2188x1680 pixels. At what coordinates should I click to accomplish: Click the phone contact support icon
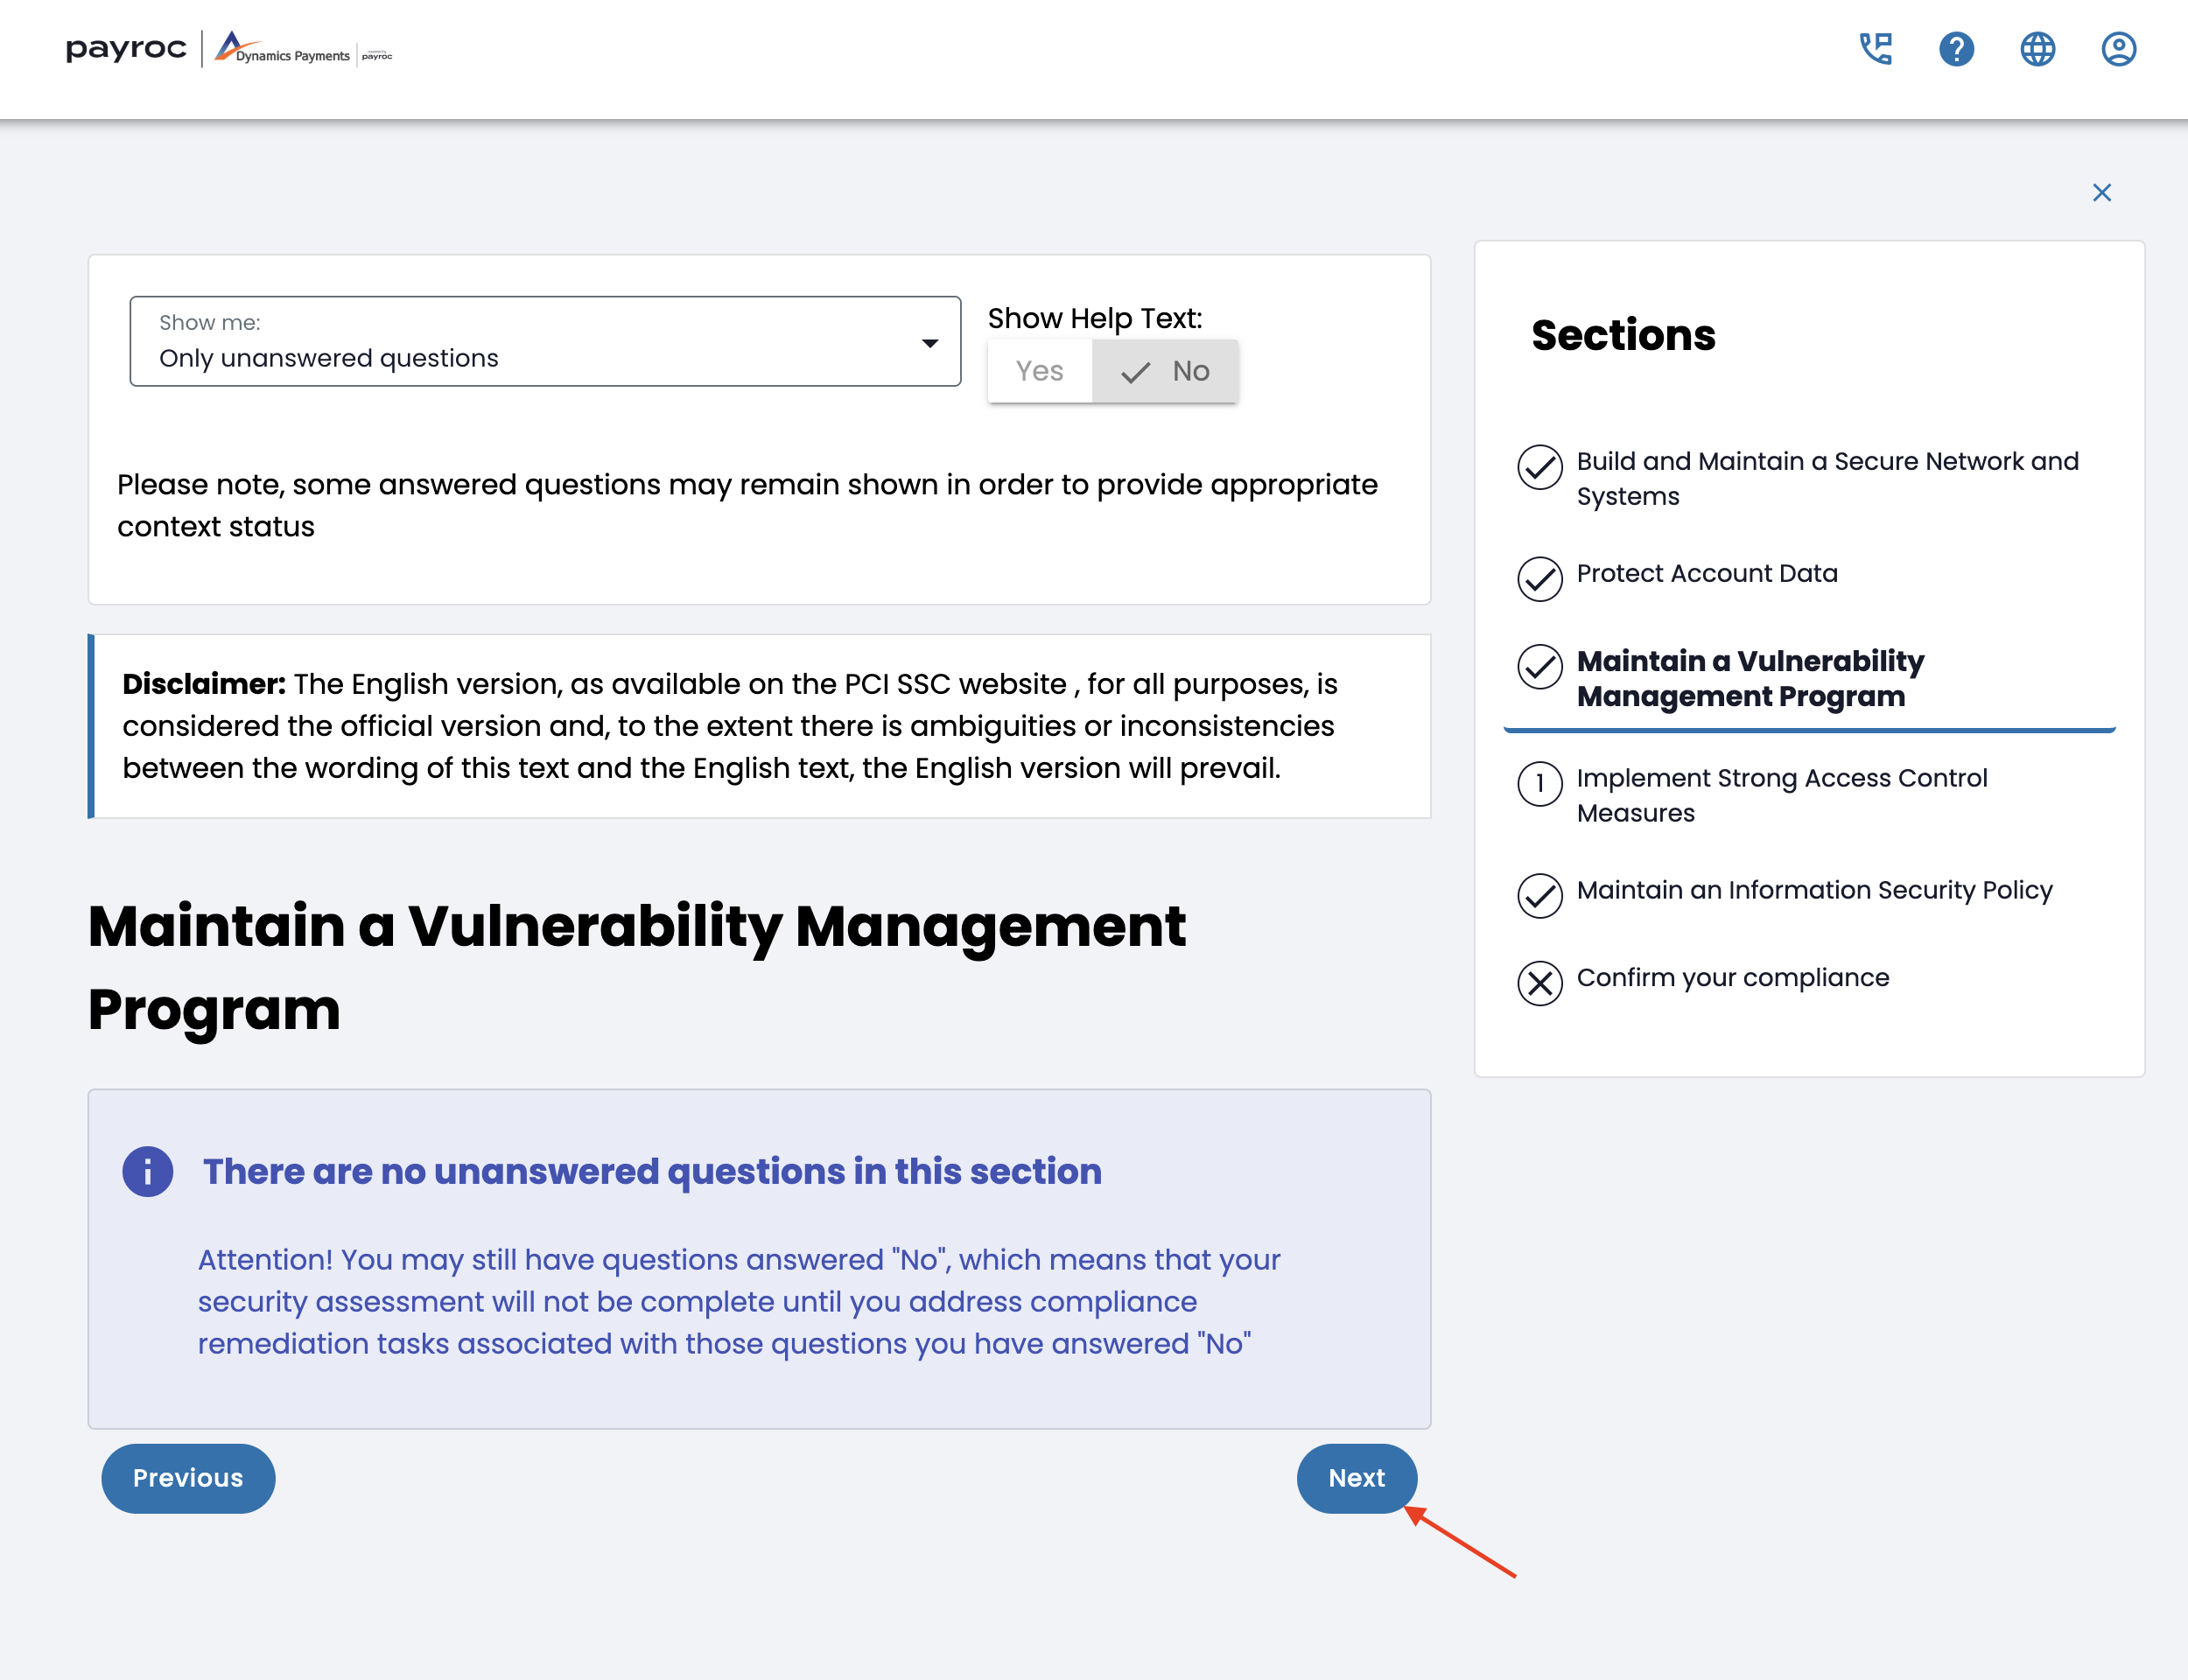pos(1875,48)
